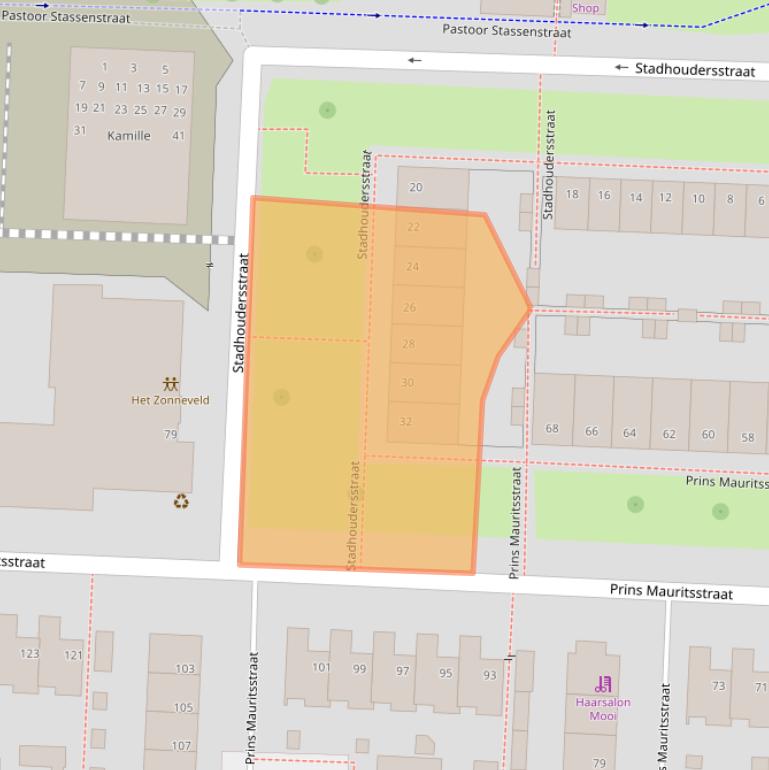Select the Haarsalon Mooi hairdresser icon

point(603,685)
